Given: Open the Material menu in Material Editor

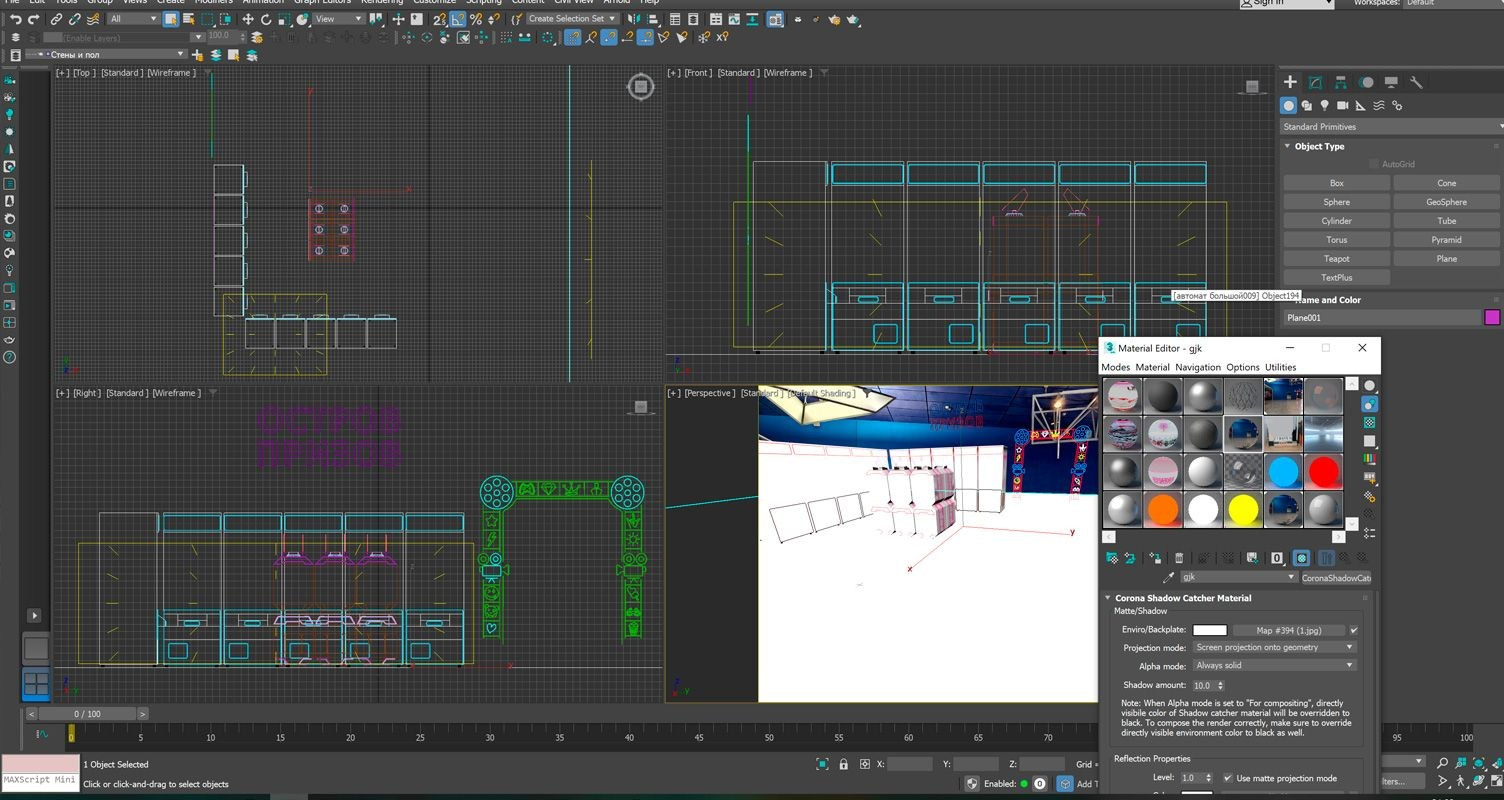Looking at the screenshot, I should coord(1152,367).
